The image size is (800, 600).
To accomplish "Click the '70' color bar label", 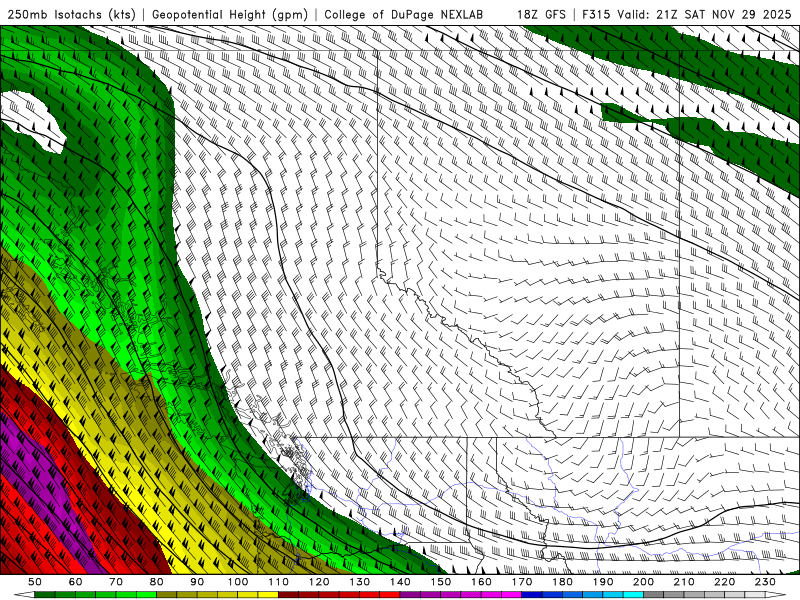I will pos(116,582).
